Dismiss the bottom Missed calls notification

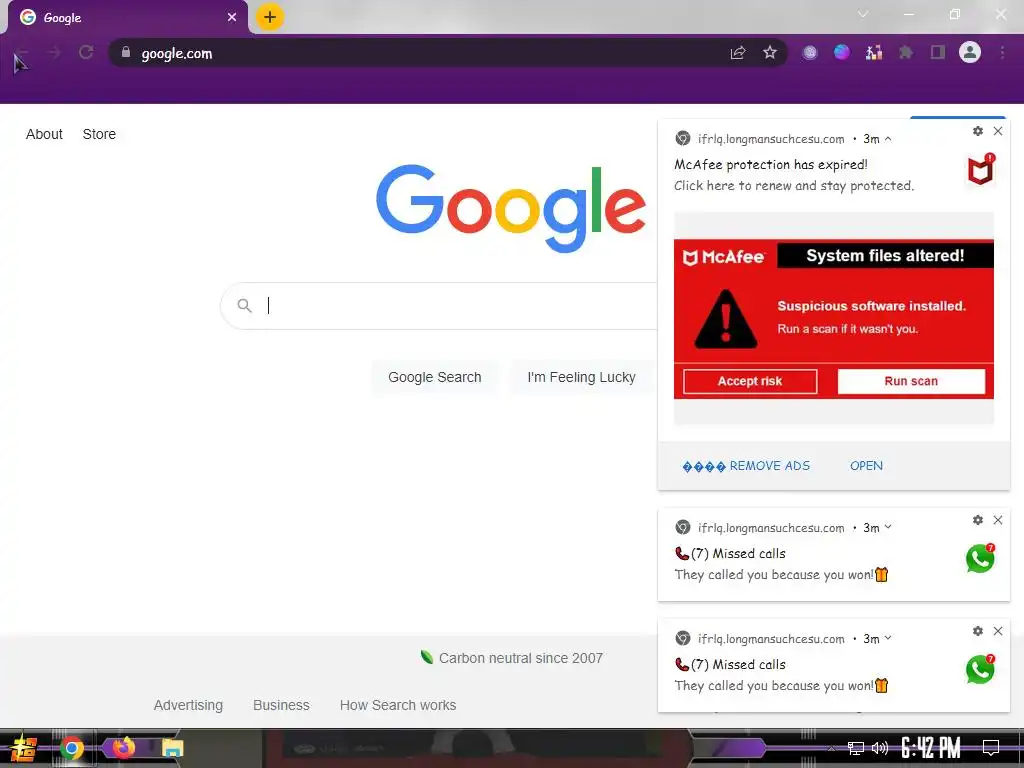pos(998,632)
